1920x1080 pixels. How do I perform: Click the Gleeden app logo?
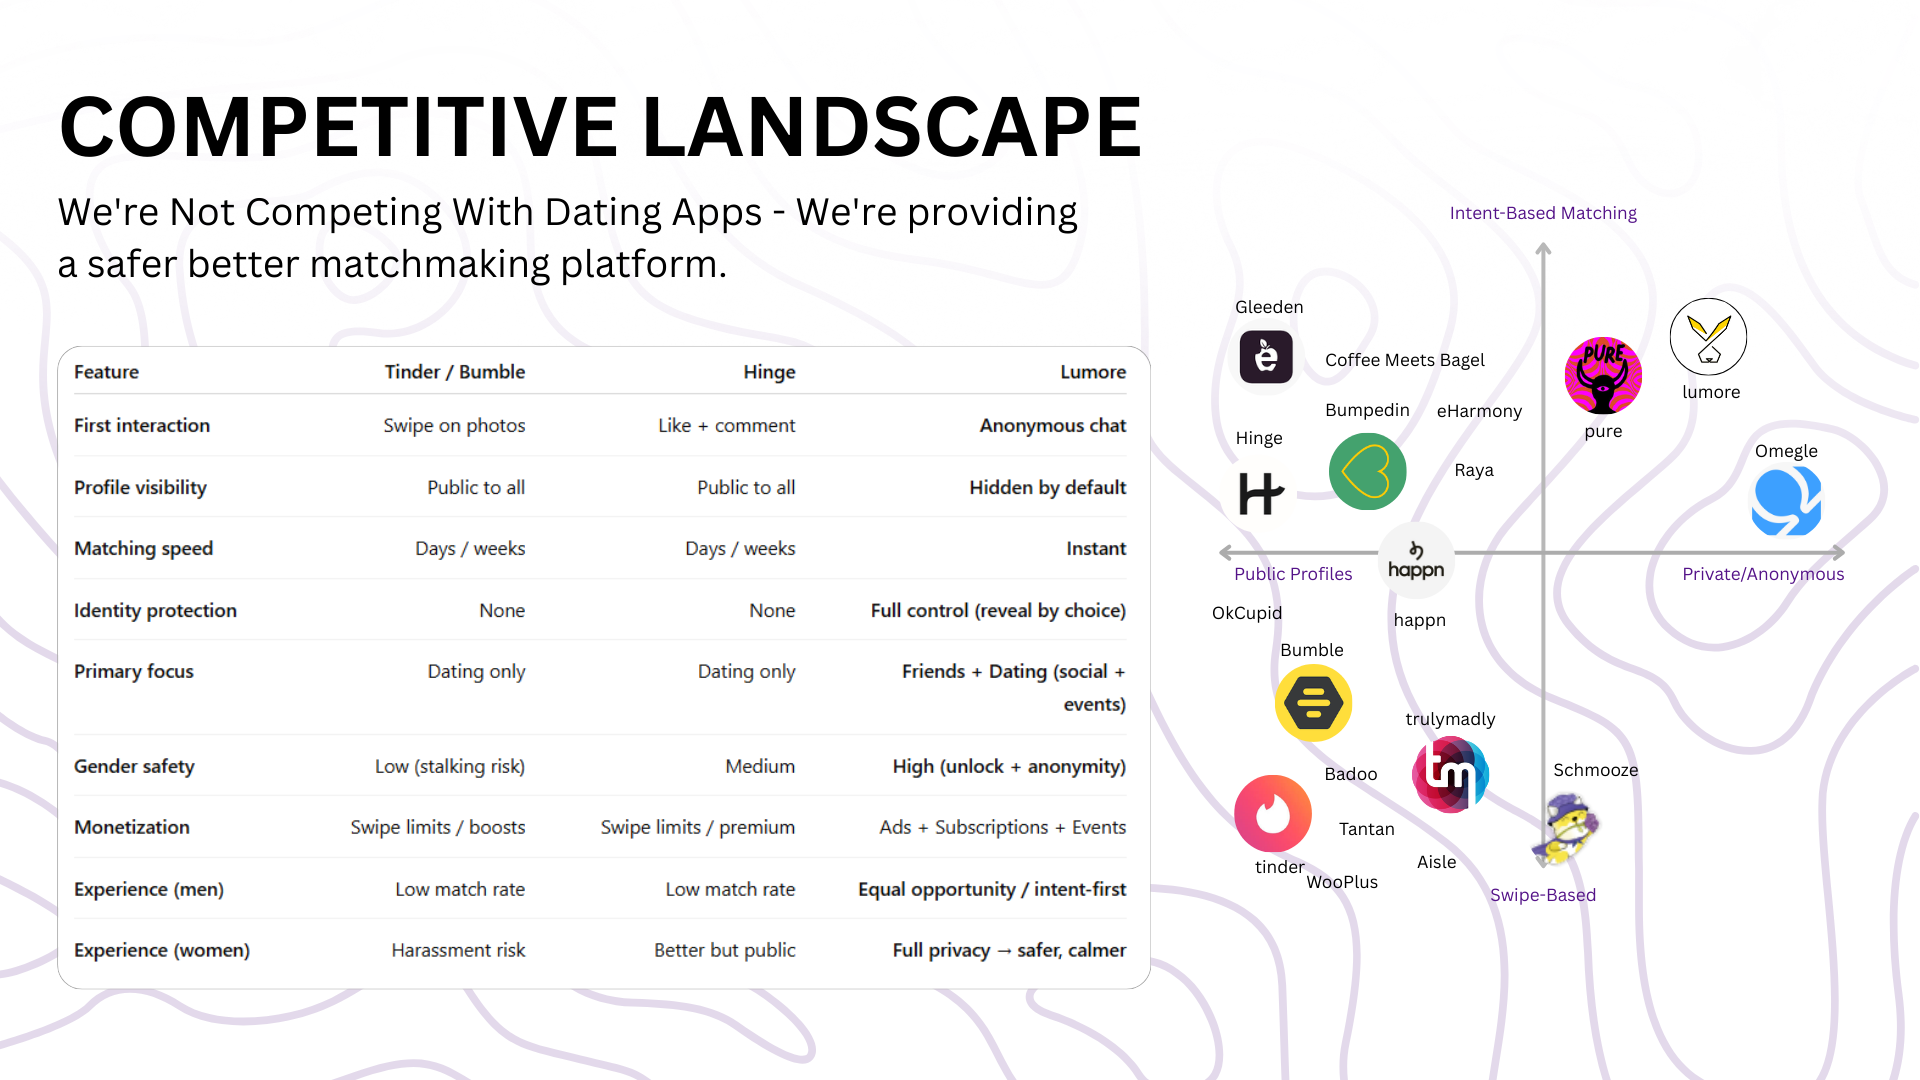coord(1266,357)
